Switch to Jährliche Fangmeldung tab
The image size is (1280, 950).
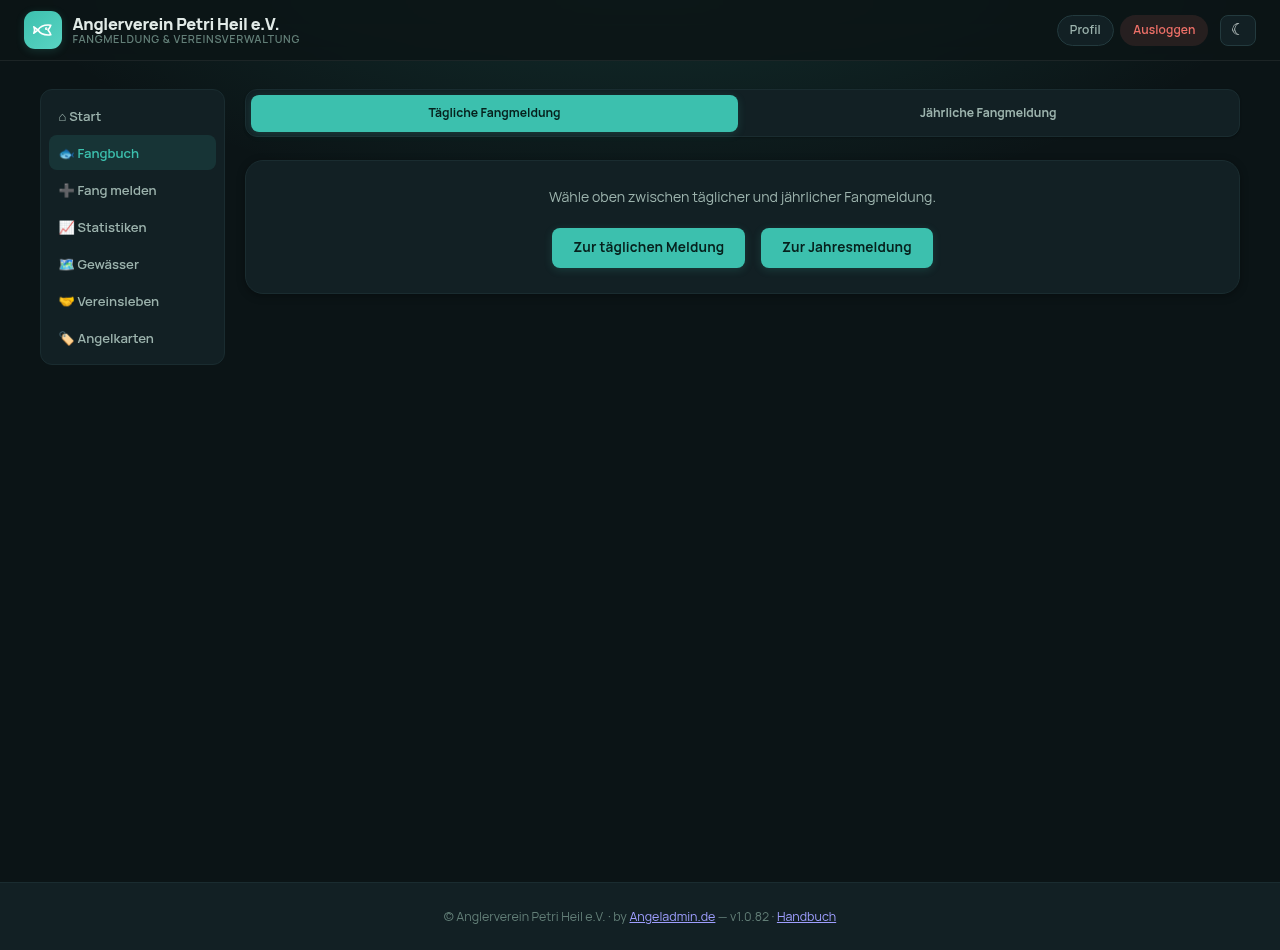[x=988, y=113]
